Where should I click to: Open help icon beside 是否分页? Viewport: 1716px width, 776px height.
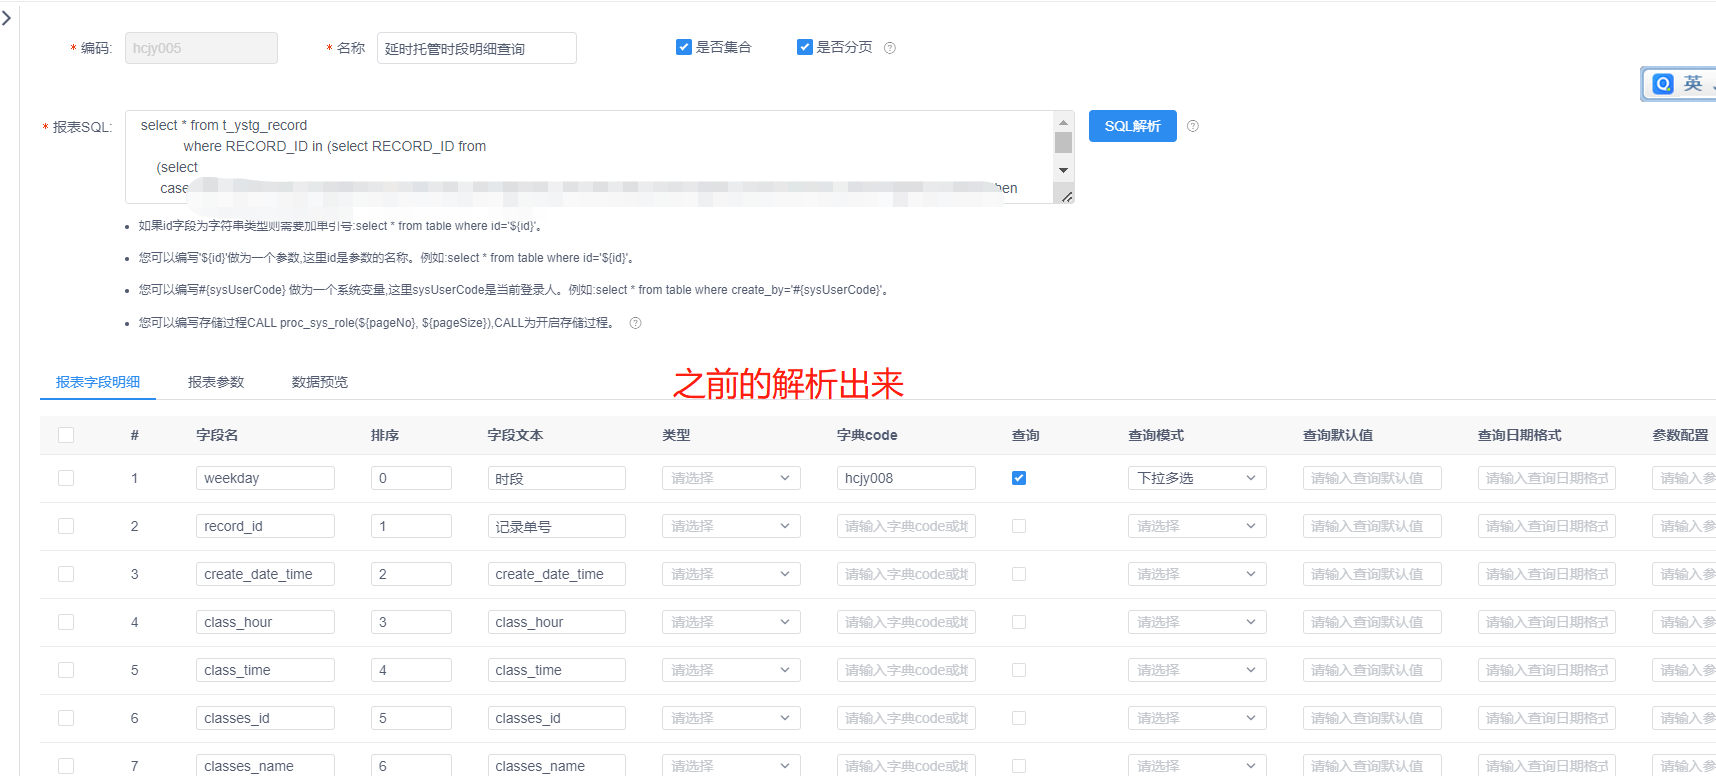(890, 48)
